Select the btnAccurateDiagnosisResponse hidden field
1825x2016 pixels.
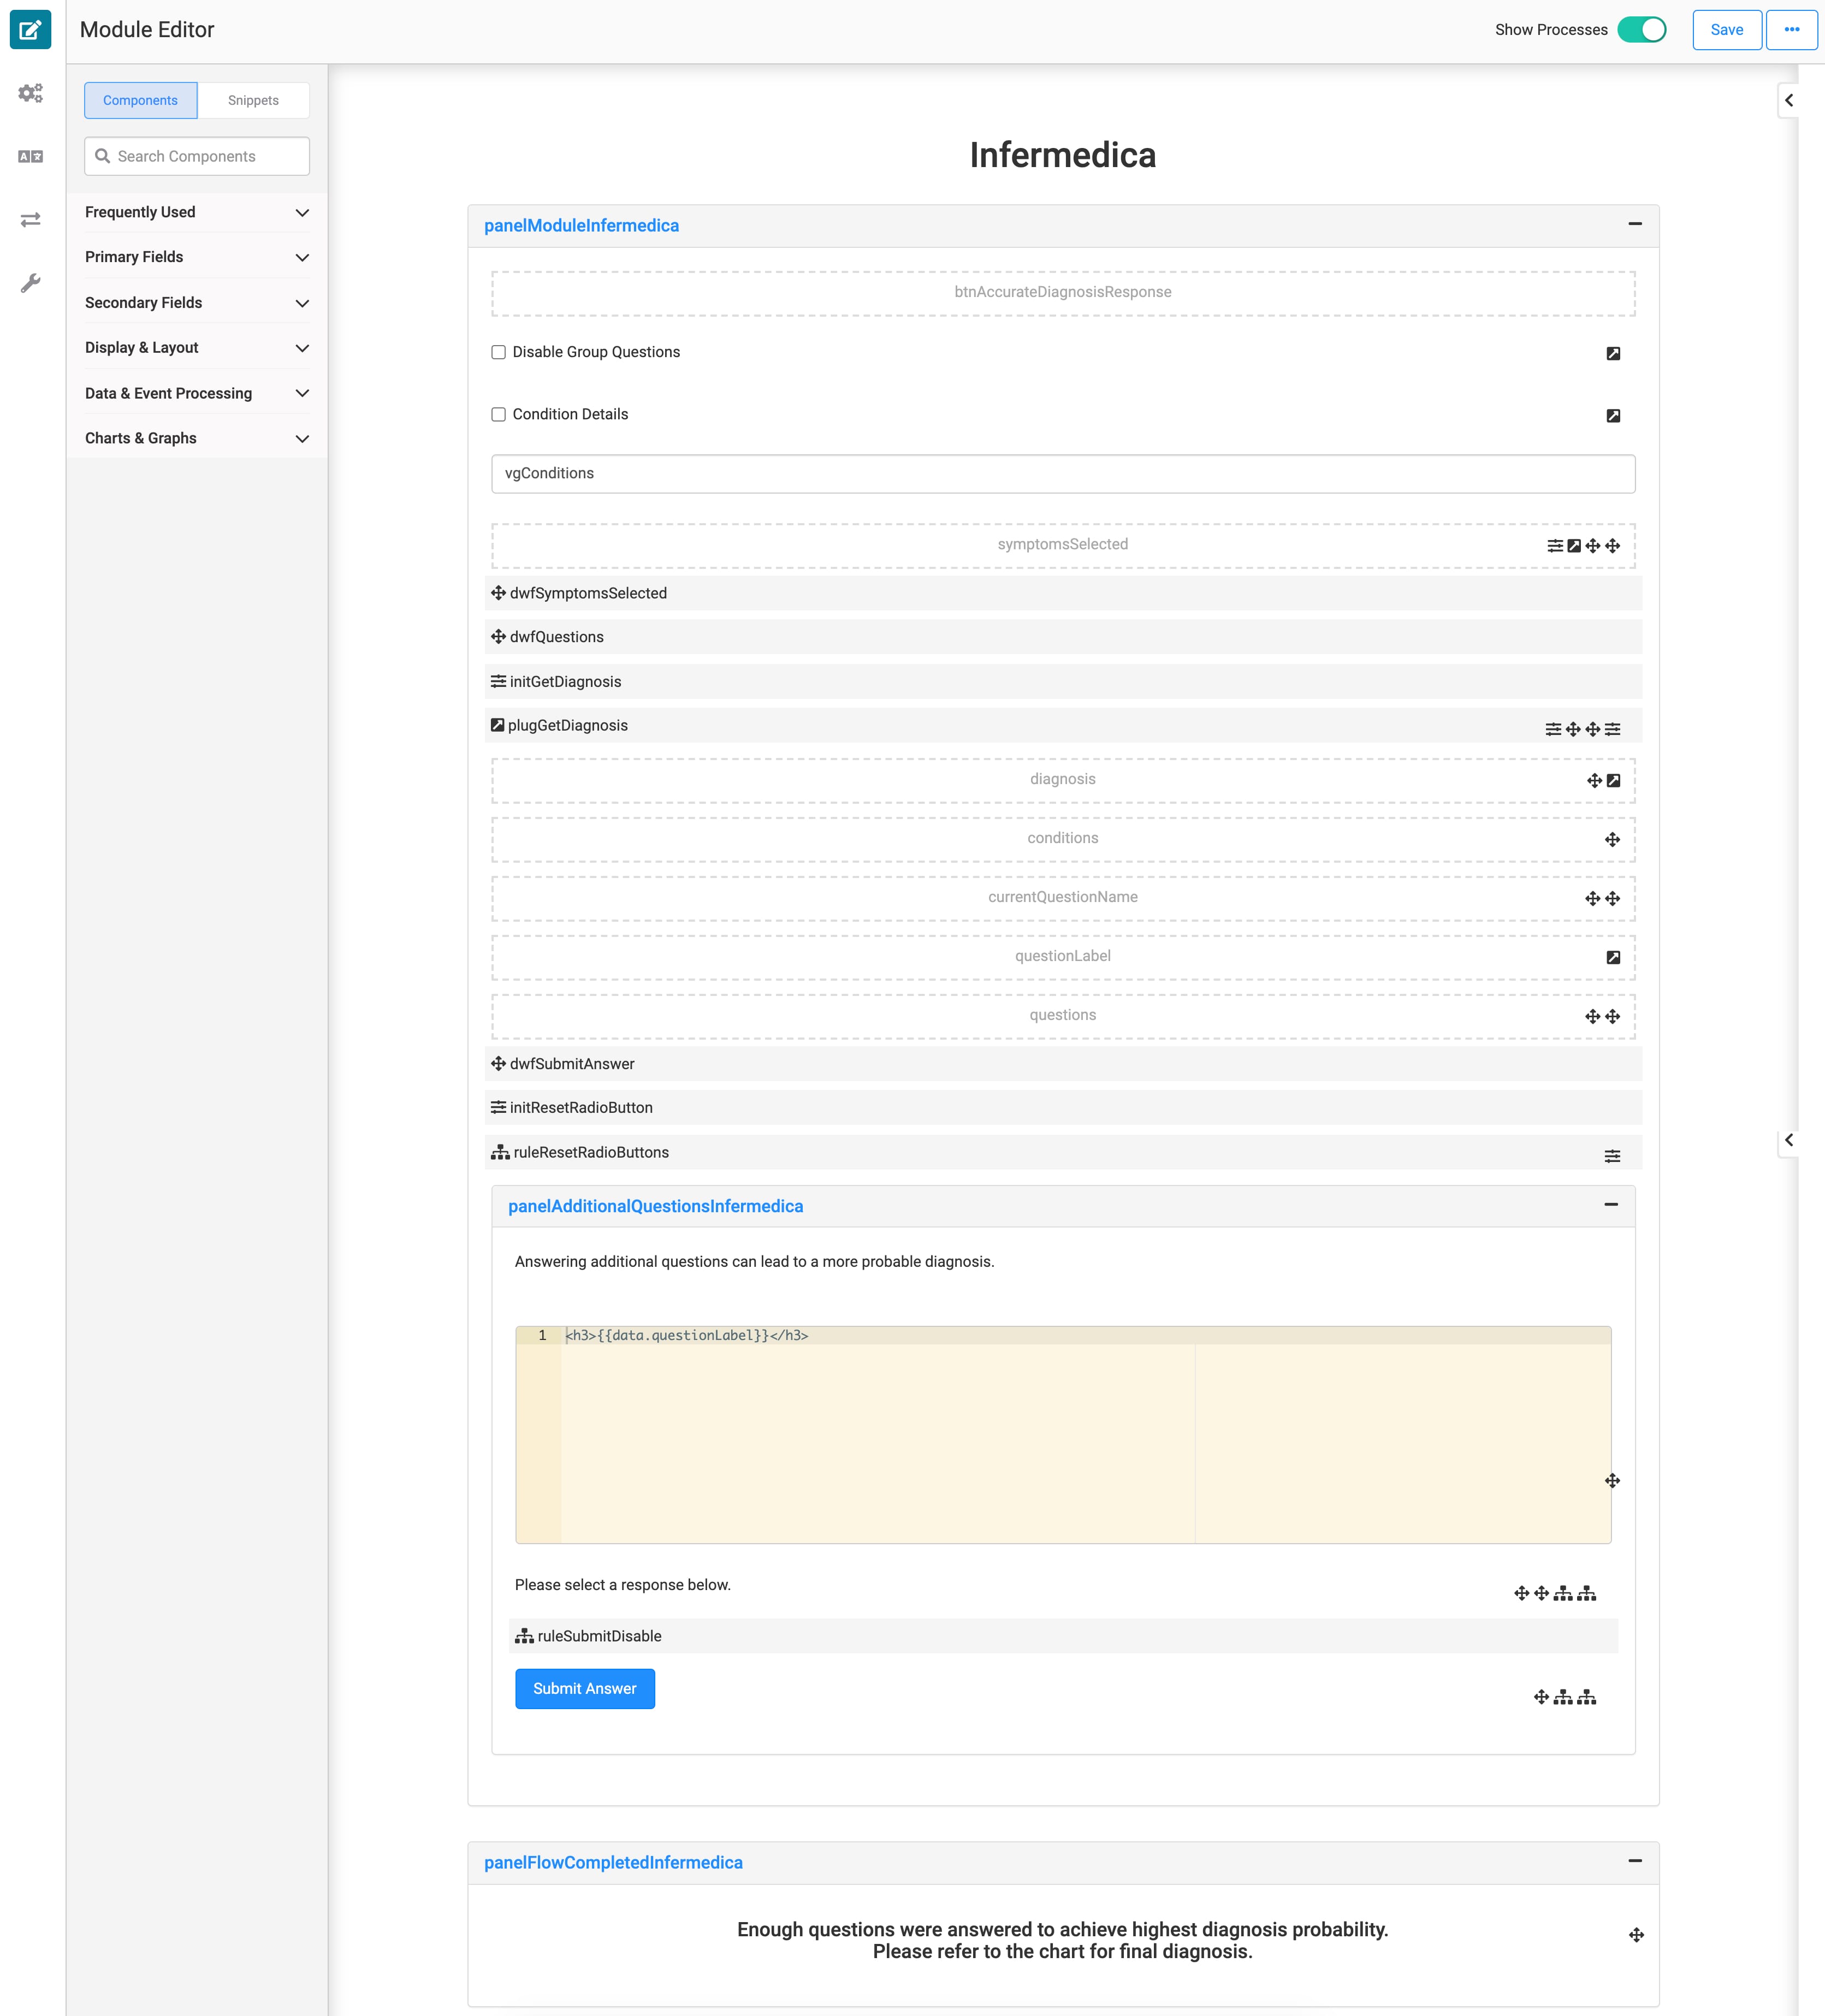pos(1063,293)
